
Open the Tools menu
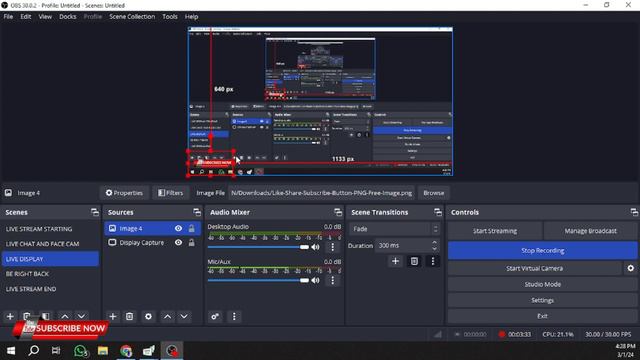[x=170, y=17]
